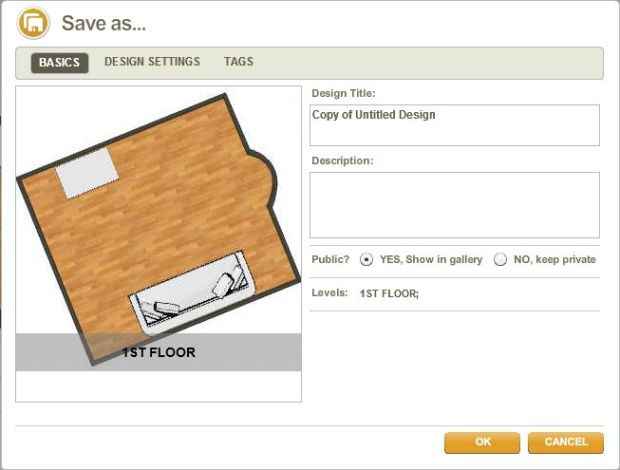
Task: Switch to the Basics tab
Action: 60,62
